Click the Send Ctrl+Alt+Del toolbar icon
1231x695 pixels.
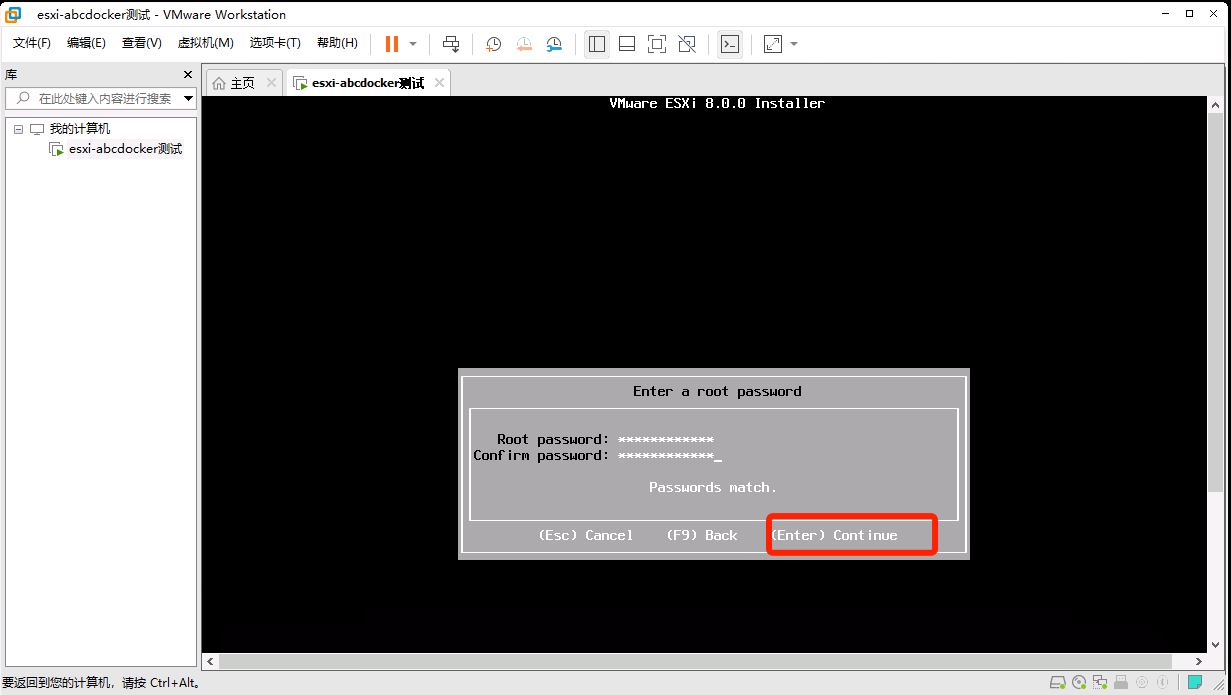pos(451,44)
